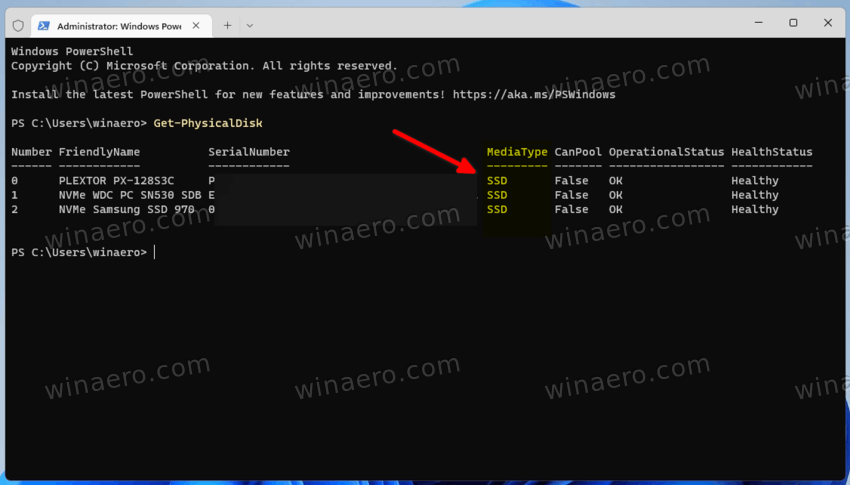Click the CanPool column header
The height and width of the screenshot is (485, 850).
click(578, 152)
